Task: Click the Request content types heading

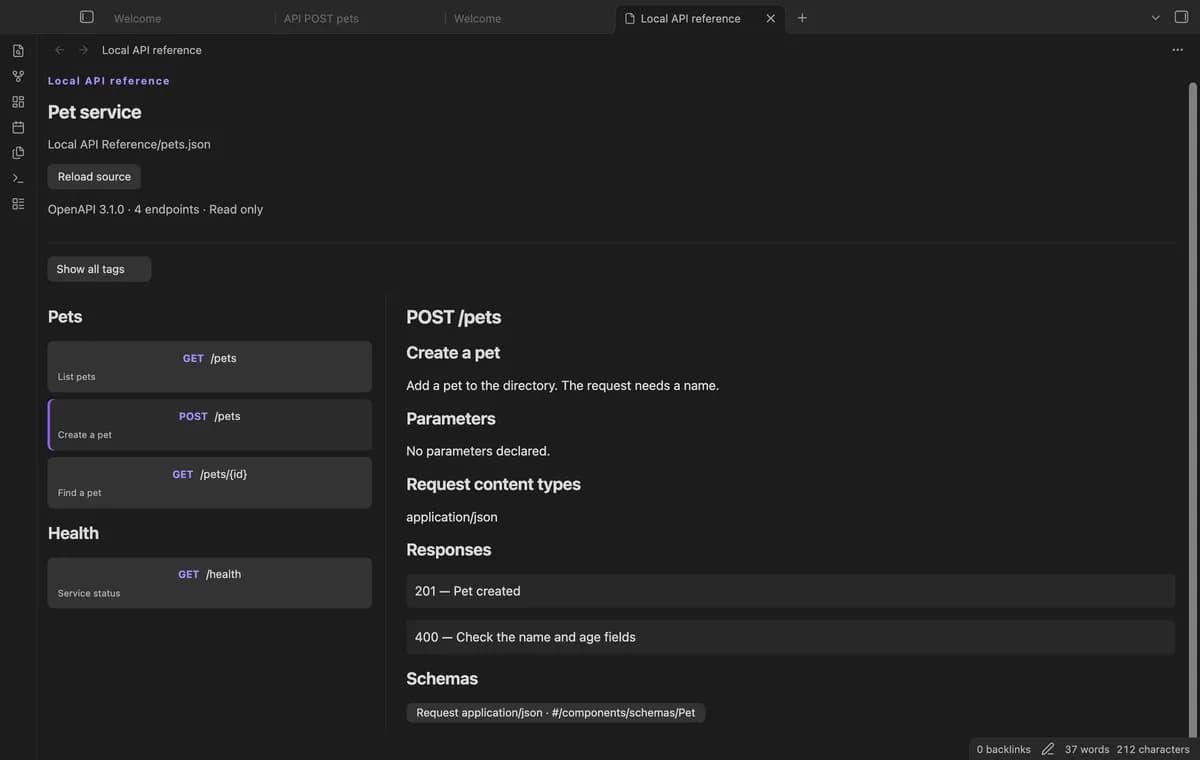Action: point(493,484)
